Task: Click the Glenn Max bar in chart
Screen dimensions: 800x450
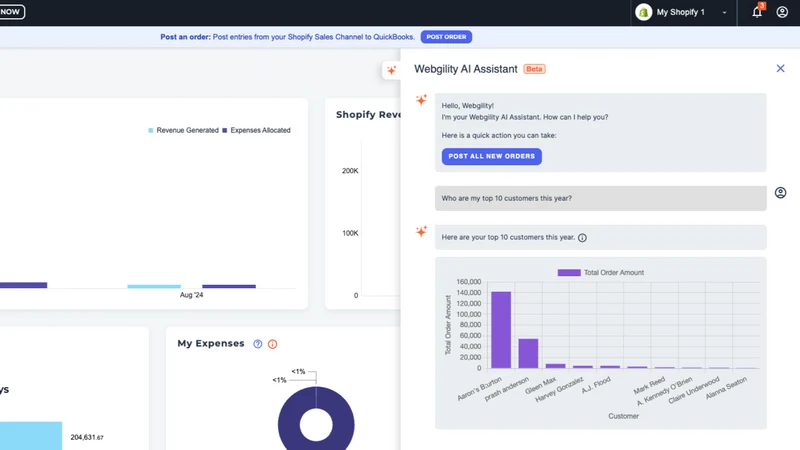Action: tap(556, 366)
